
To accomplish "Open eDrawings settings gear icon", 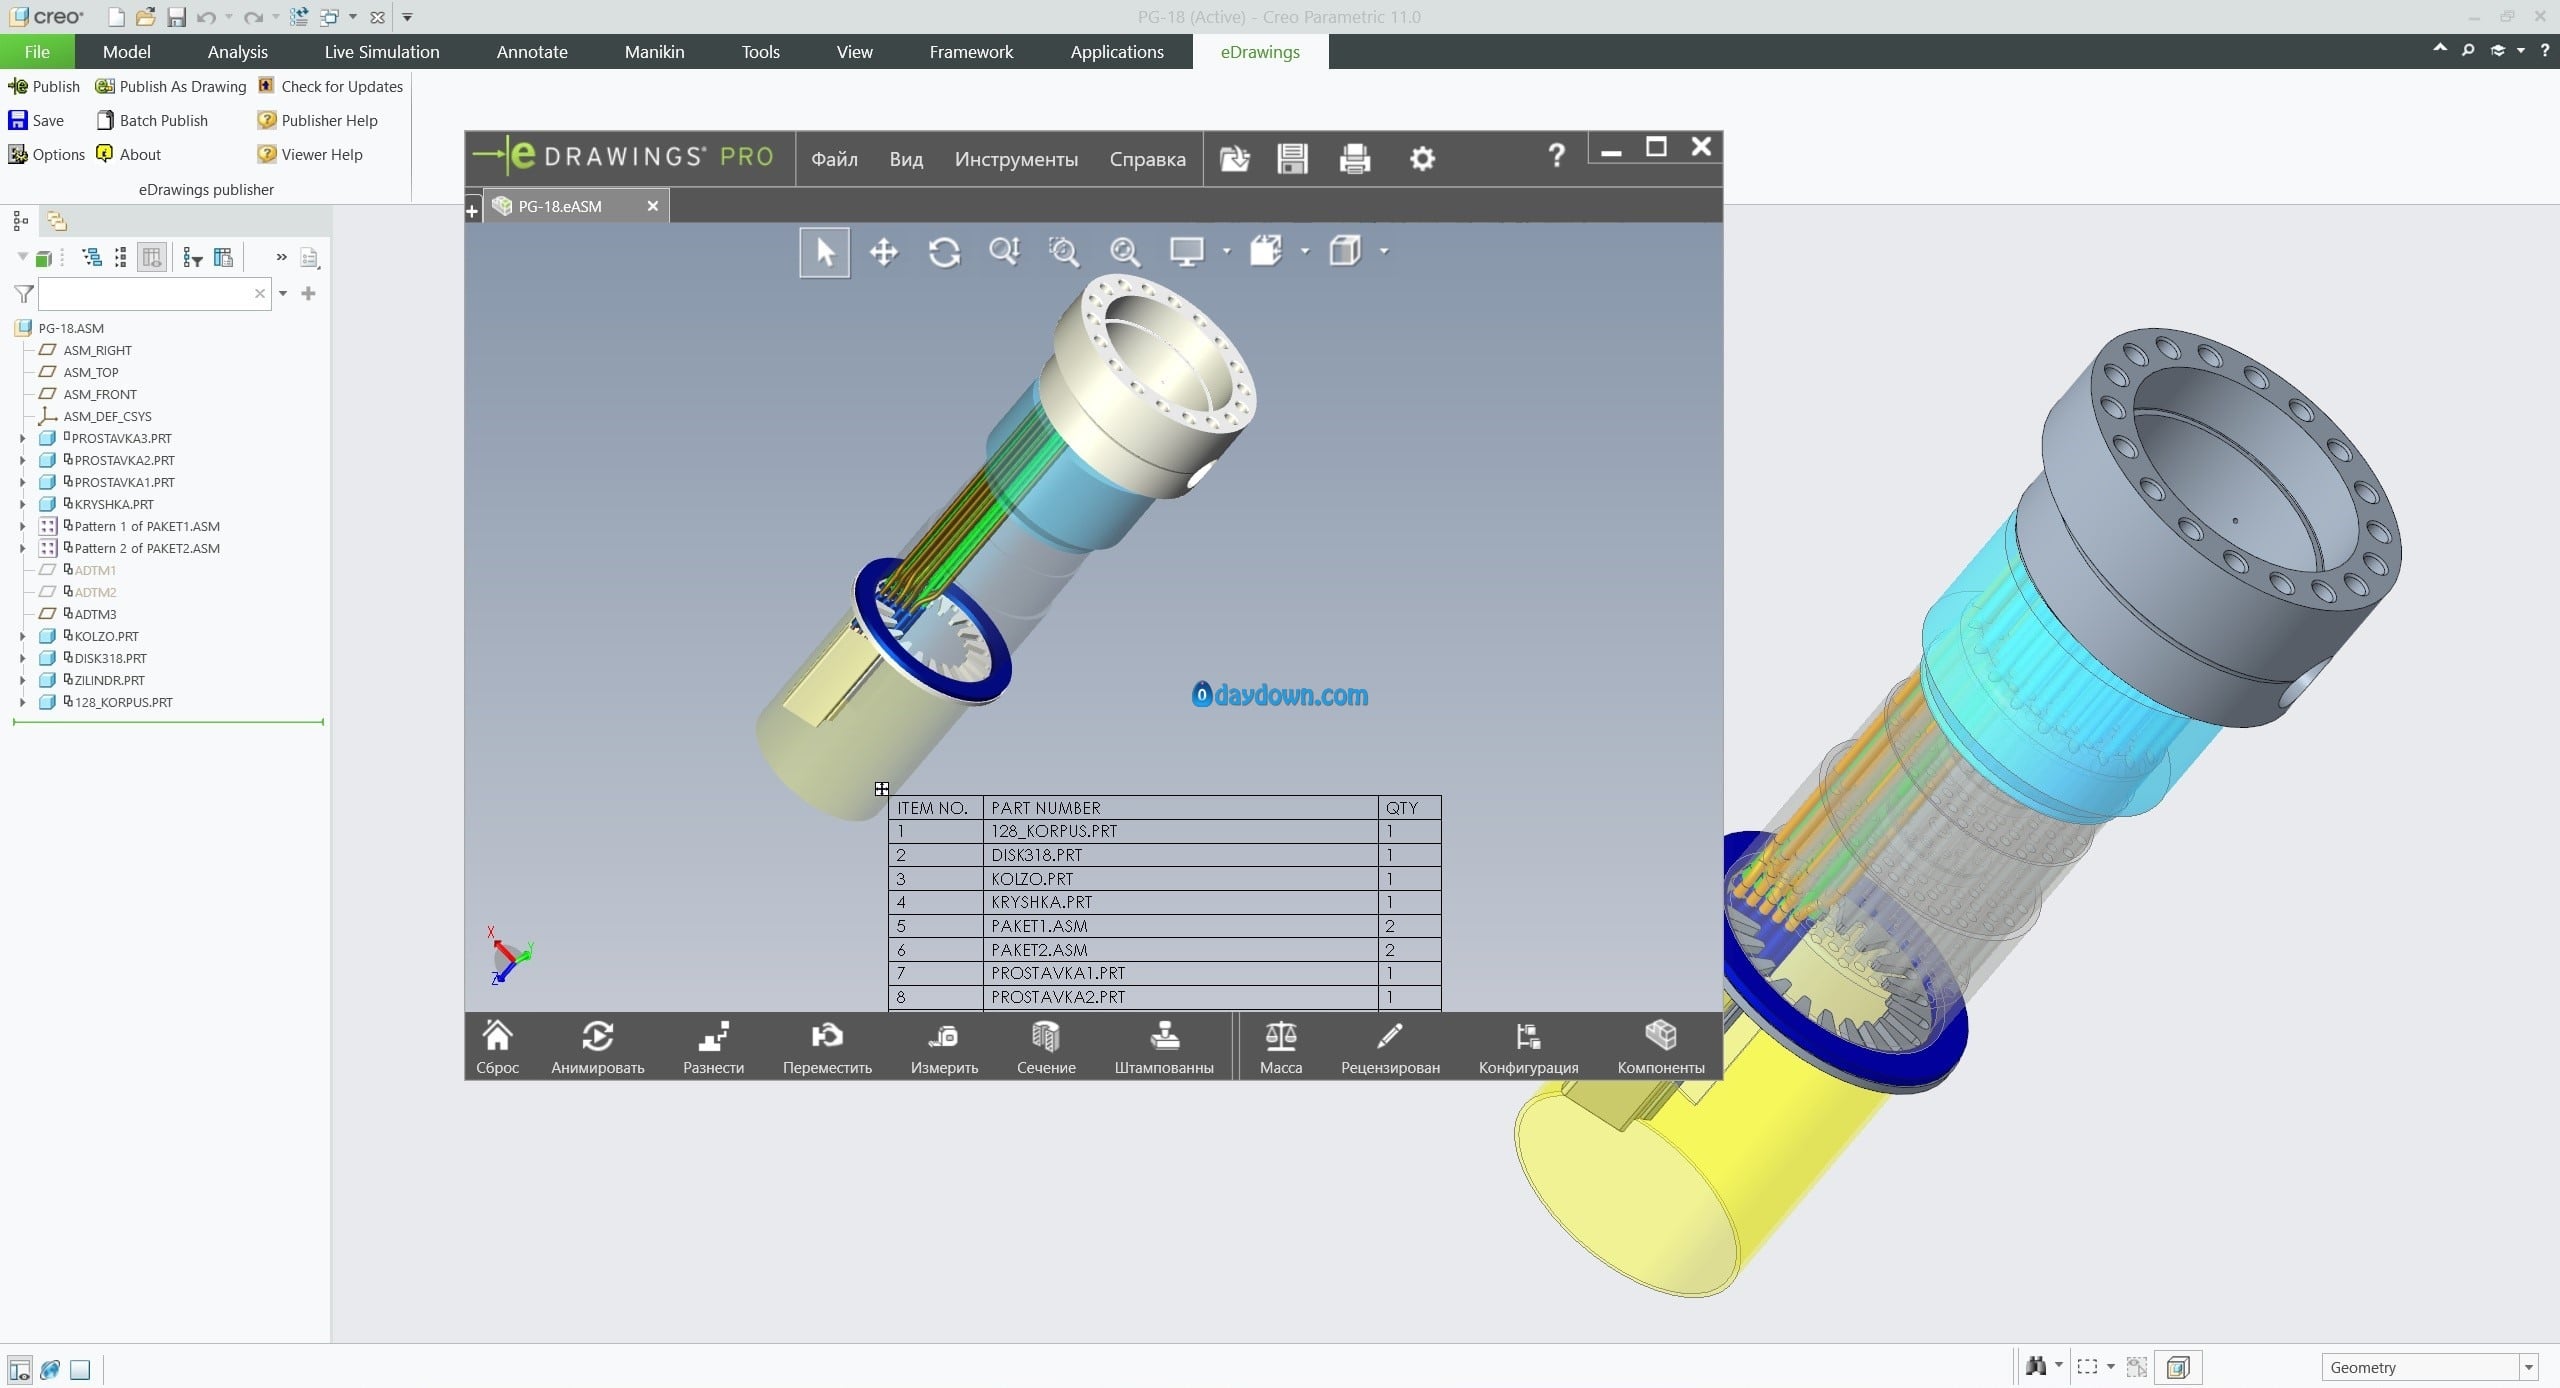I will 1422,159.
